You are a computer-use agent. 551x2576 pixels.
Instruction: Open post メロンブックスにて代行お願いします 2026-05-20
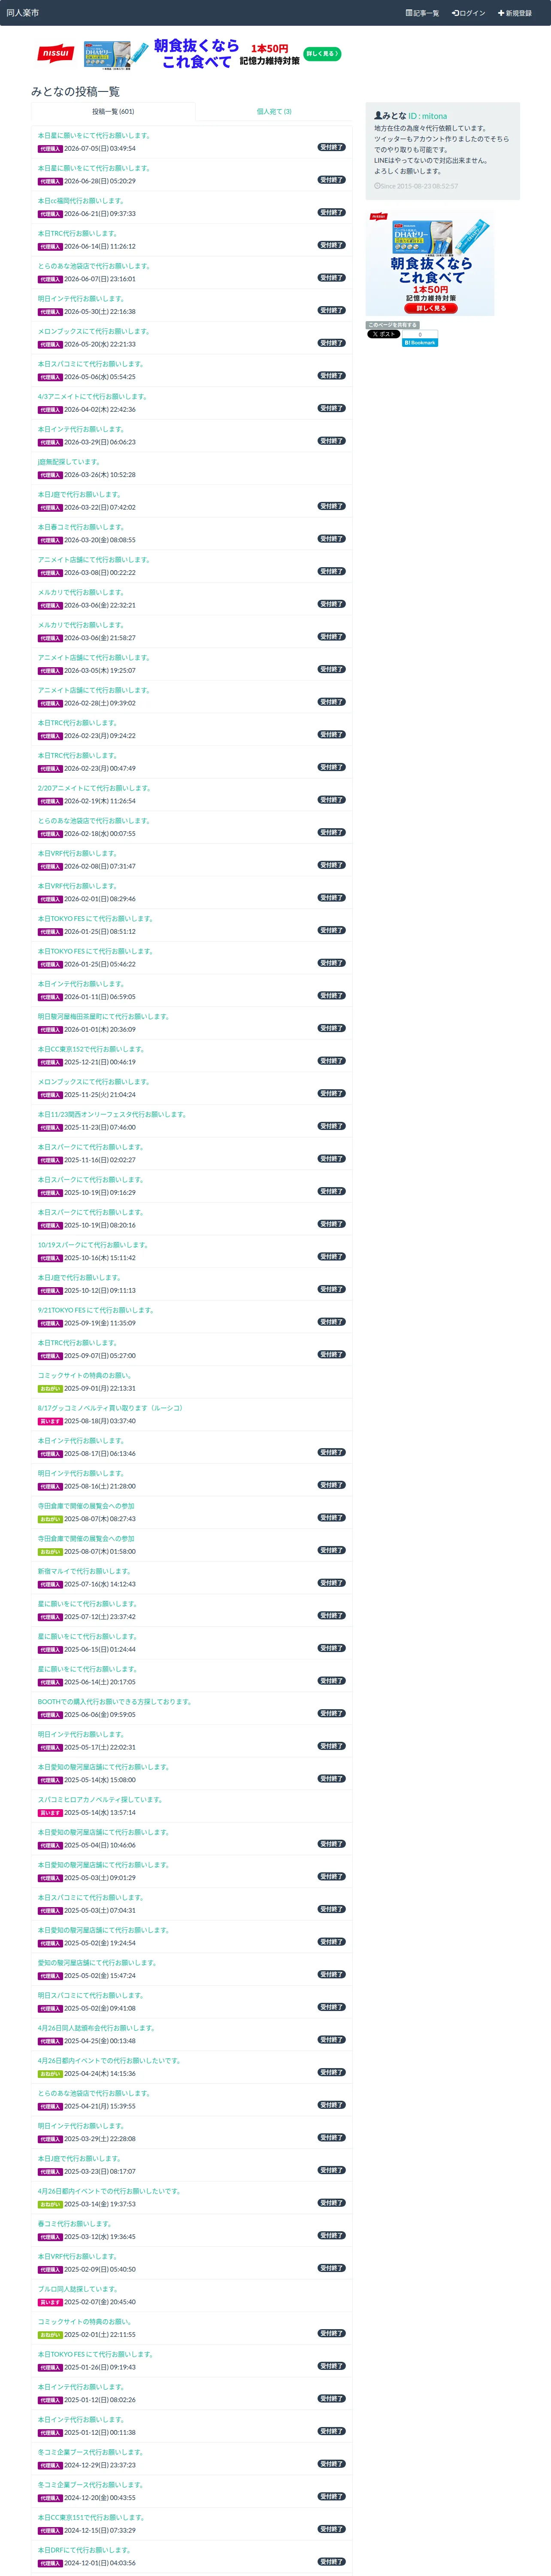[94, 331]
